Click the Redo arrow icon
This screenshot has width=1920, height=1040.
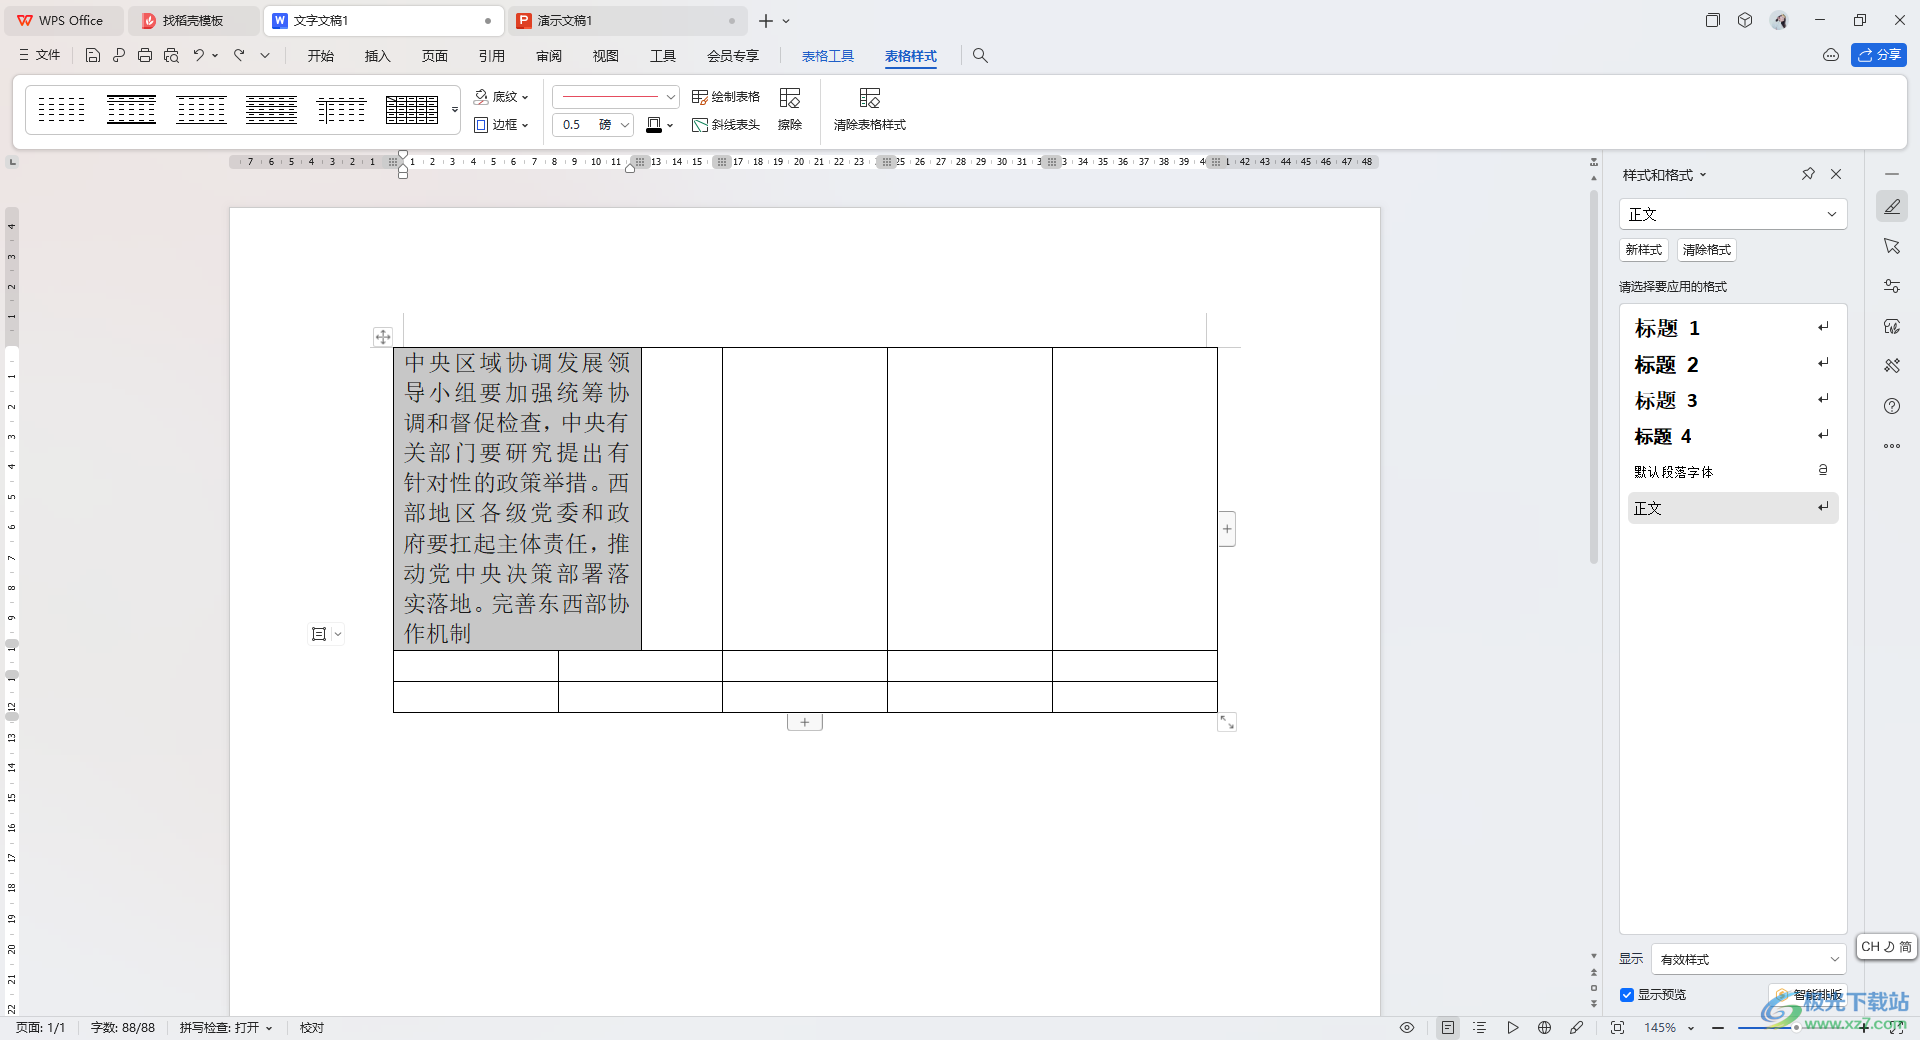coord(239,56)
